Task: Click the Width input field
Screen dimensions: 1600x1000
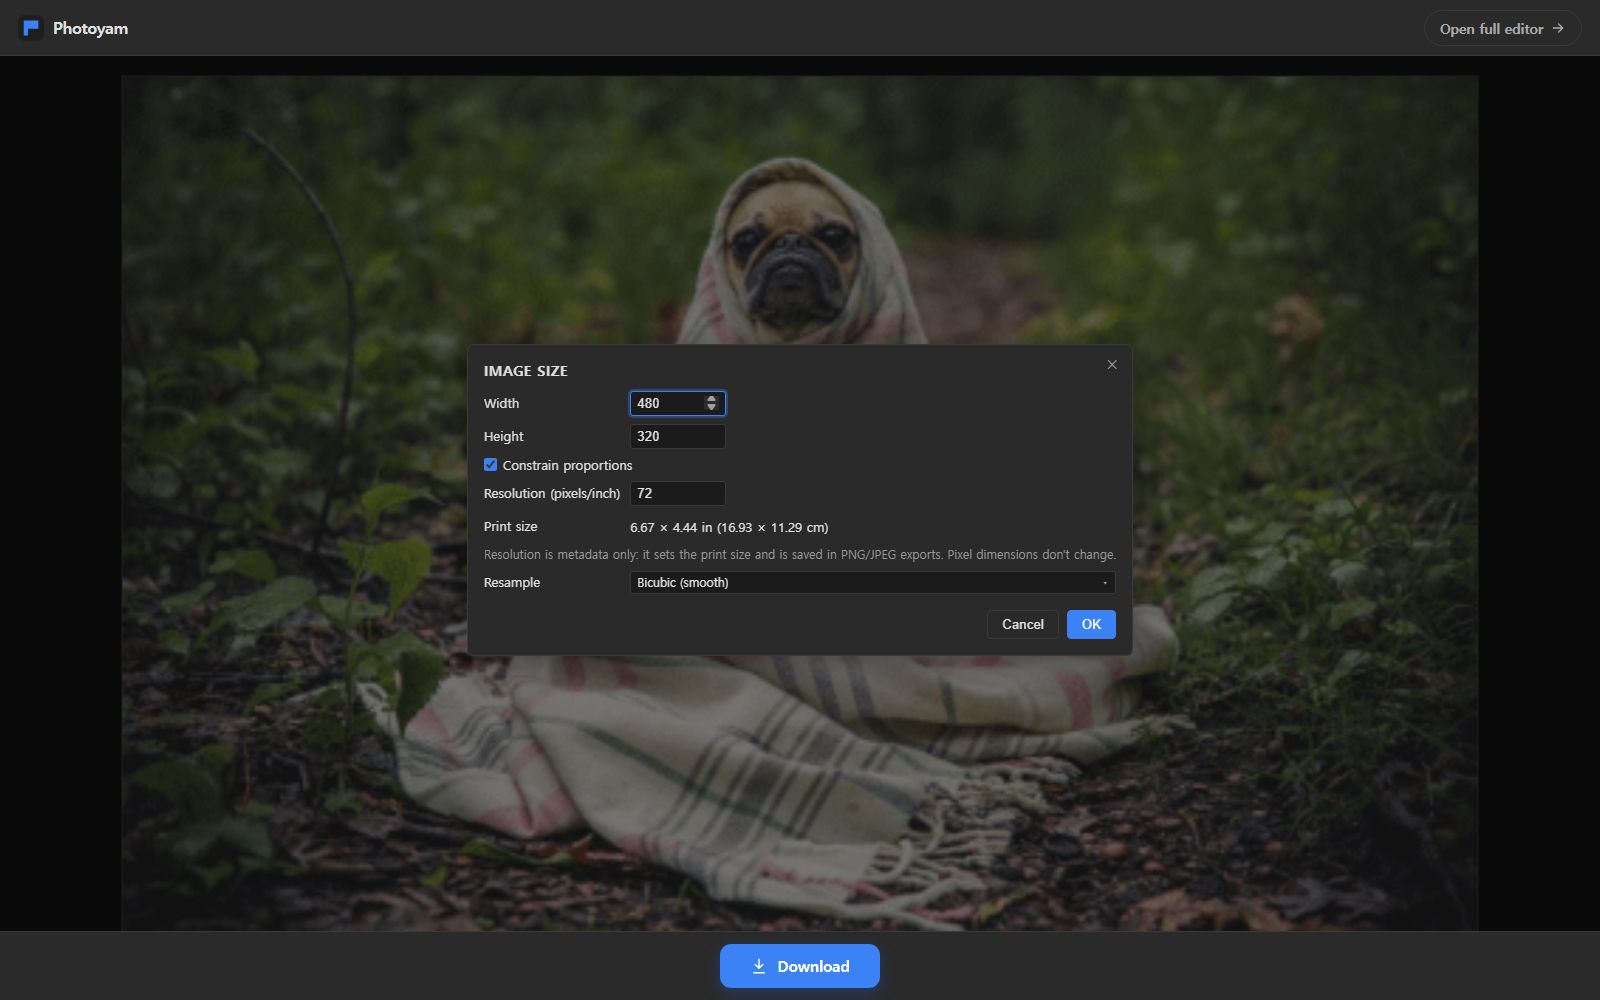Action: click(x=677, y=403)
